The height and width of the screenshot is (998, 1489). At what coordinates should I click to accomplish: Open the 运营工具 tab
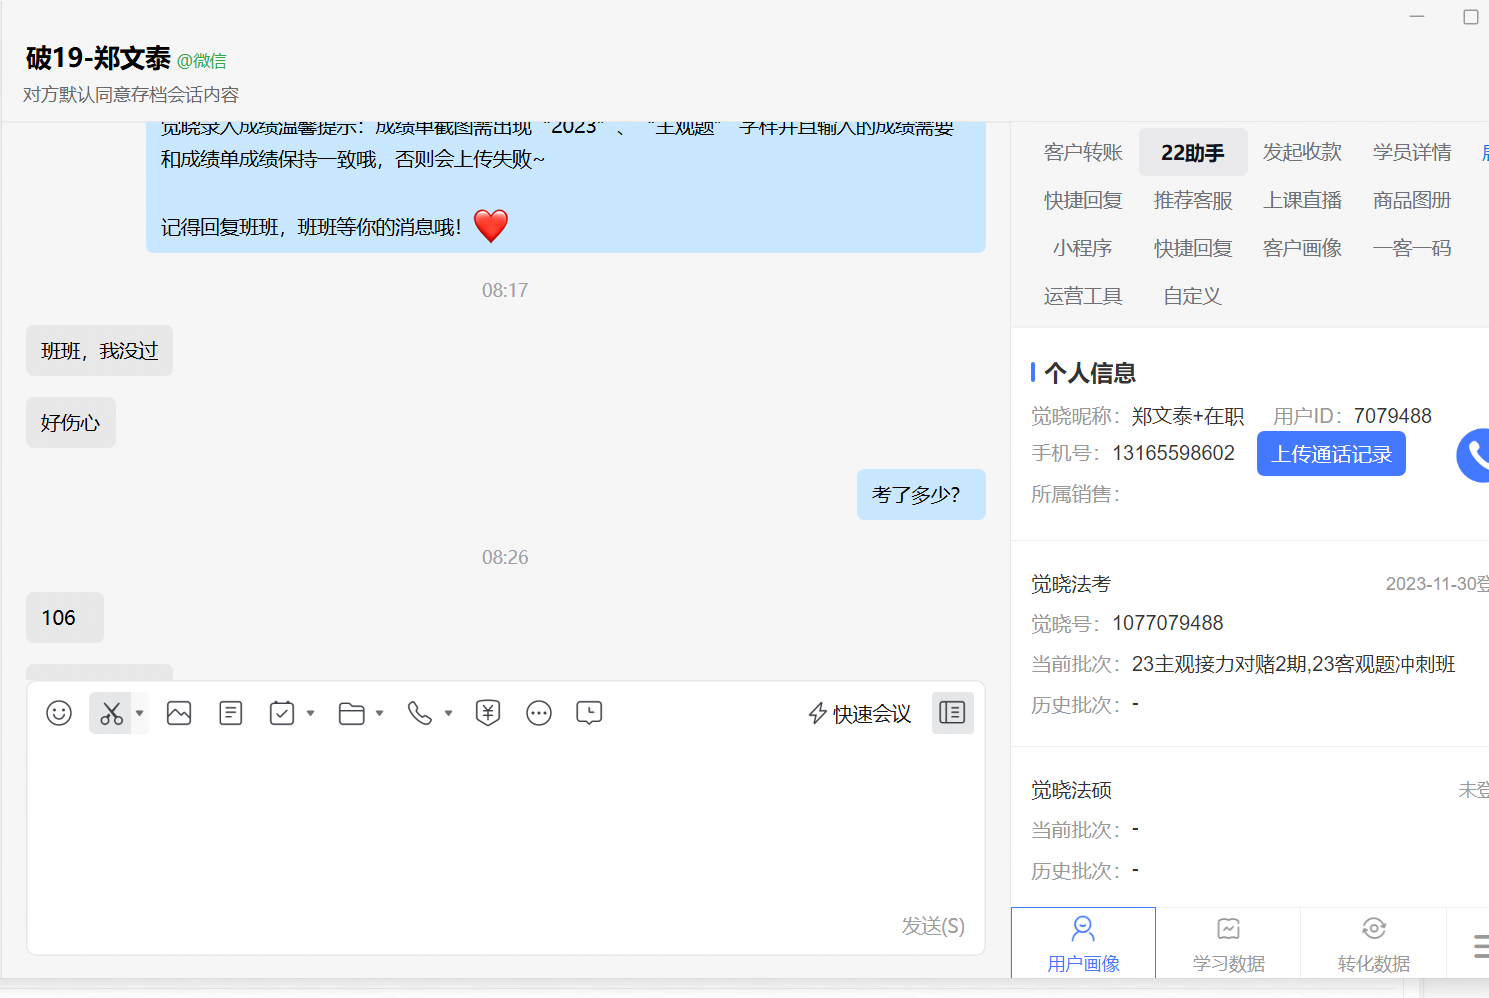point(1083,296)
